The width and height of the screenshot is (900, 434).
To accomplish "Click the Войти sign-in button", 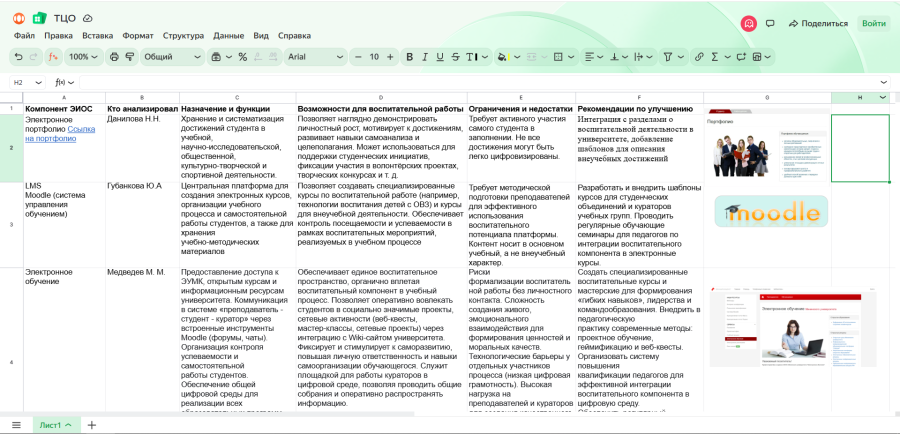I will pos(874,24).
